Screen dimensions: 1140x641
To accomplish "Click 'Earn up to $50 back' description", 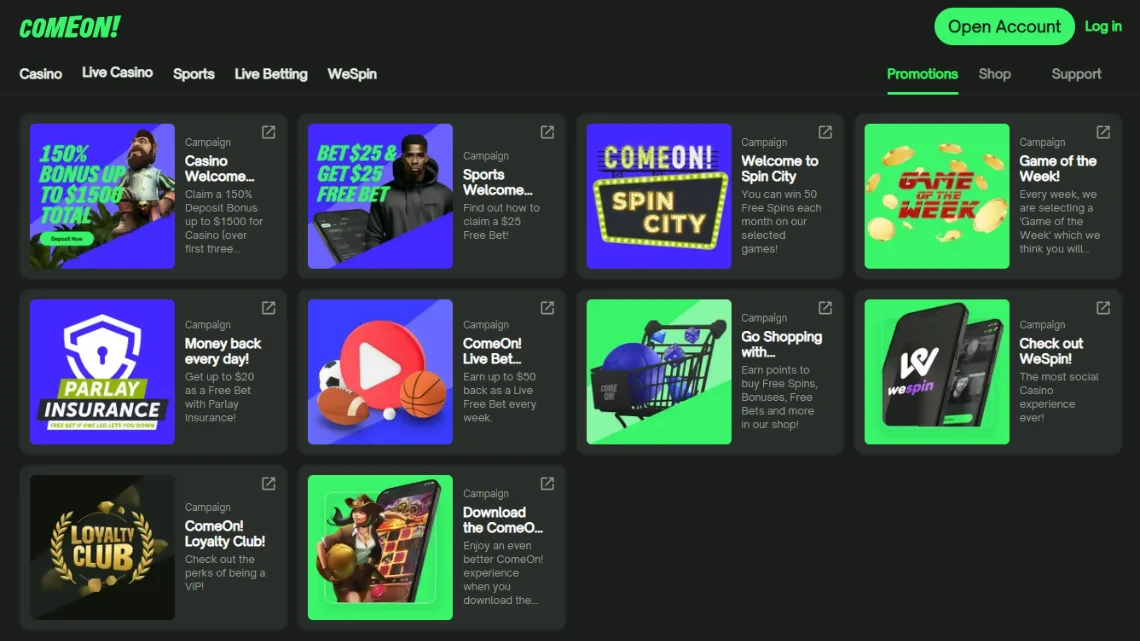I will click(499, 398).
